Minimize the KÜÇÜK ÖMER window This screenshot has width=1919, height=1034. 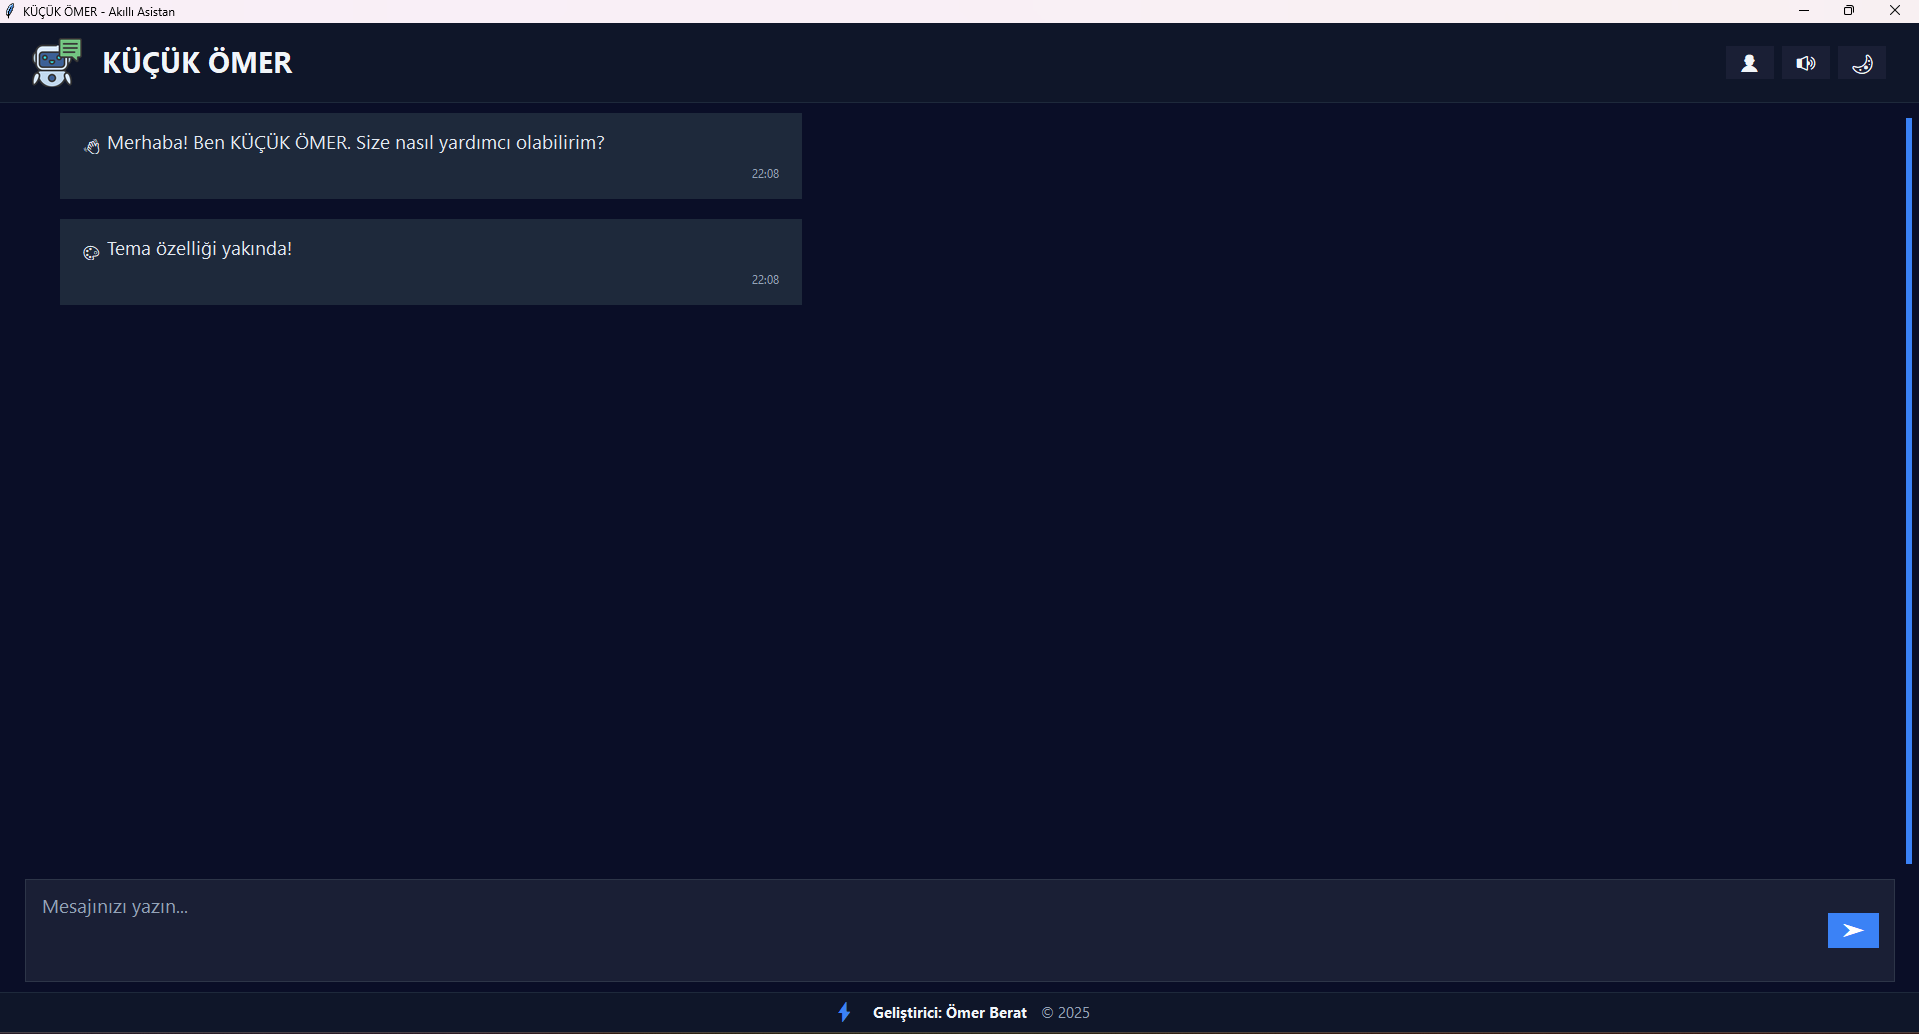[1804, 11]
